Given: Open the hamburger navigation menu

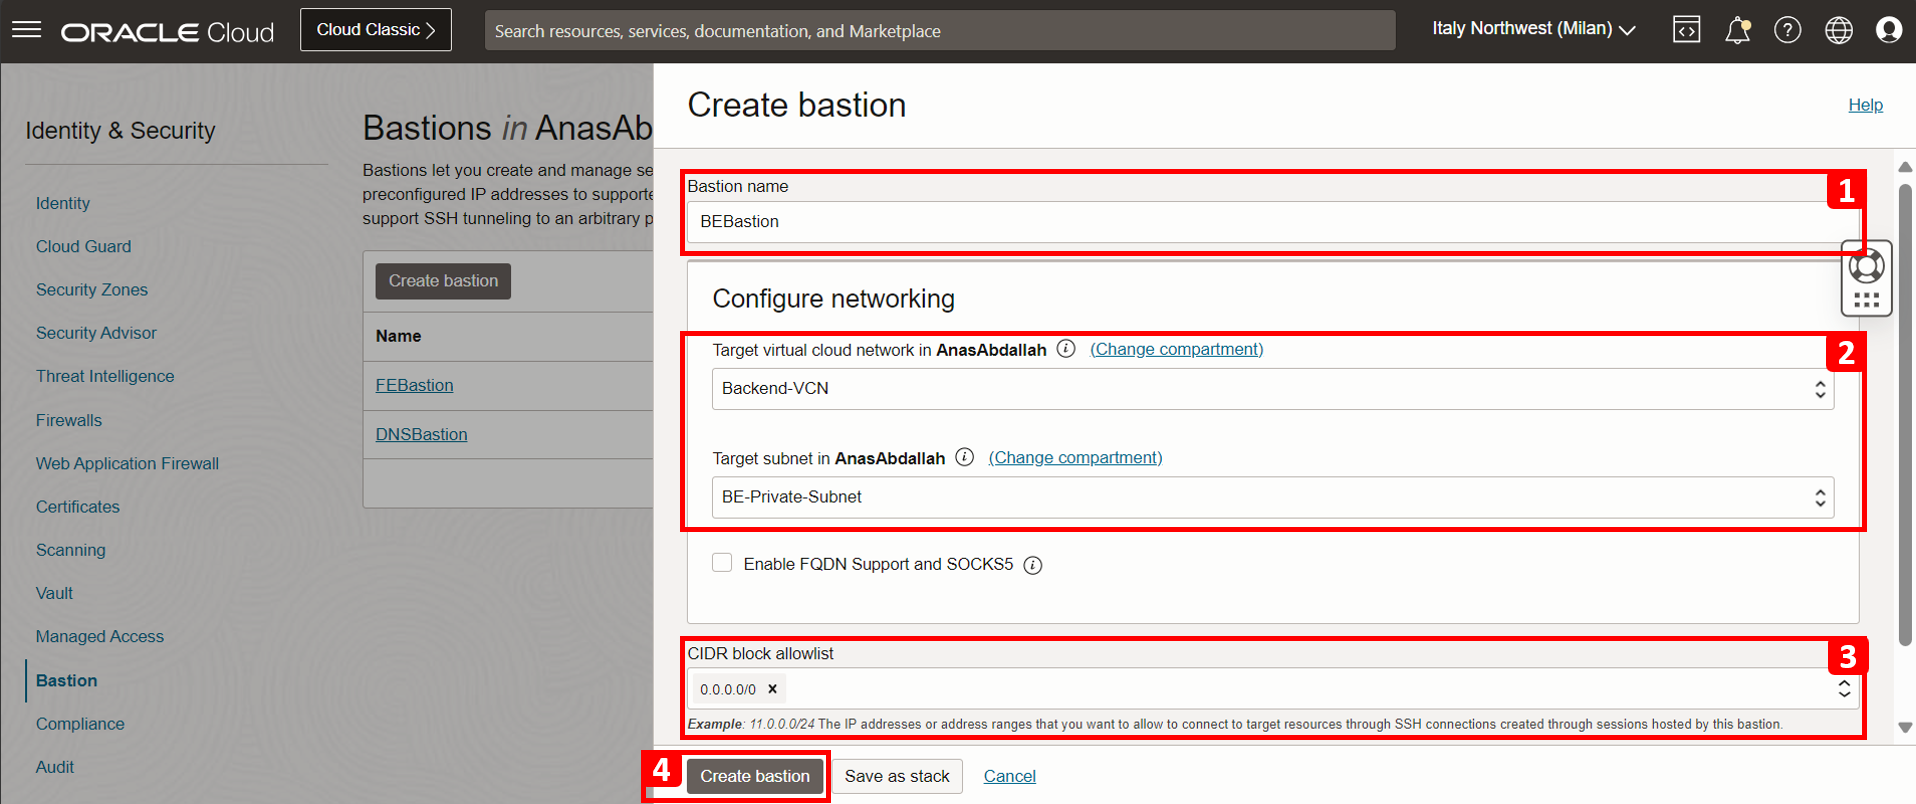Looking at the screenshot, I should (x=27, y=30).
